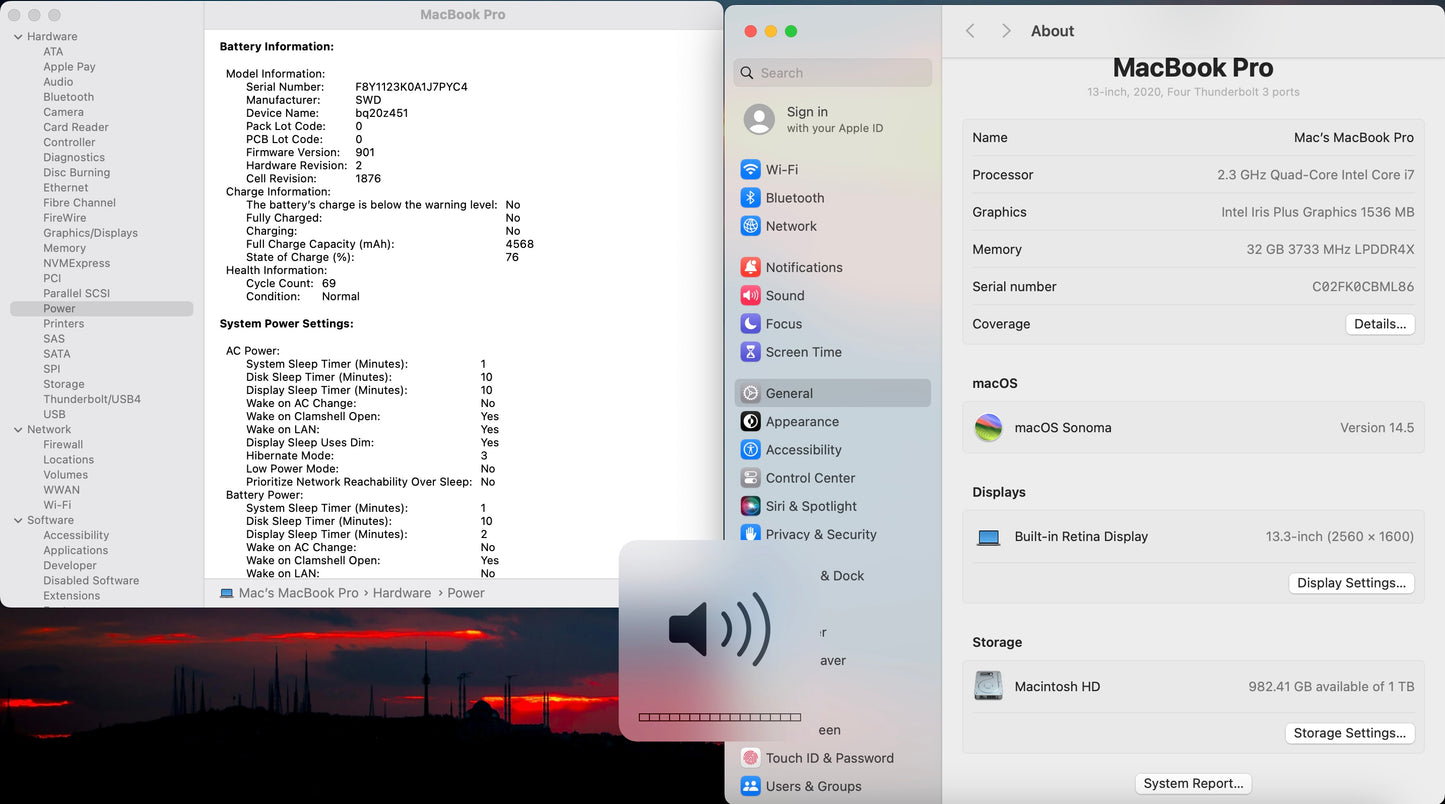Open Screen Time via its hourglass icon
Image resolution: width=1445 pixels, height=804 pixels.
[x=751, y=352]
